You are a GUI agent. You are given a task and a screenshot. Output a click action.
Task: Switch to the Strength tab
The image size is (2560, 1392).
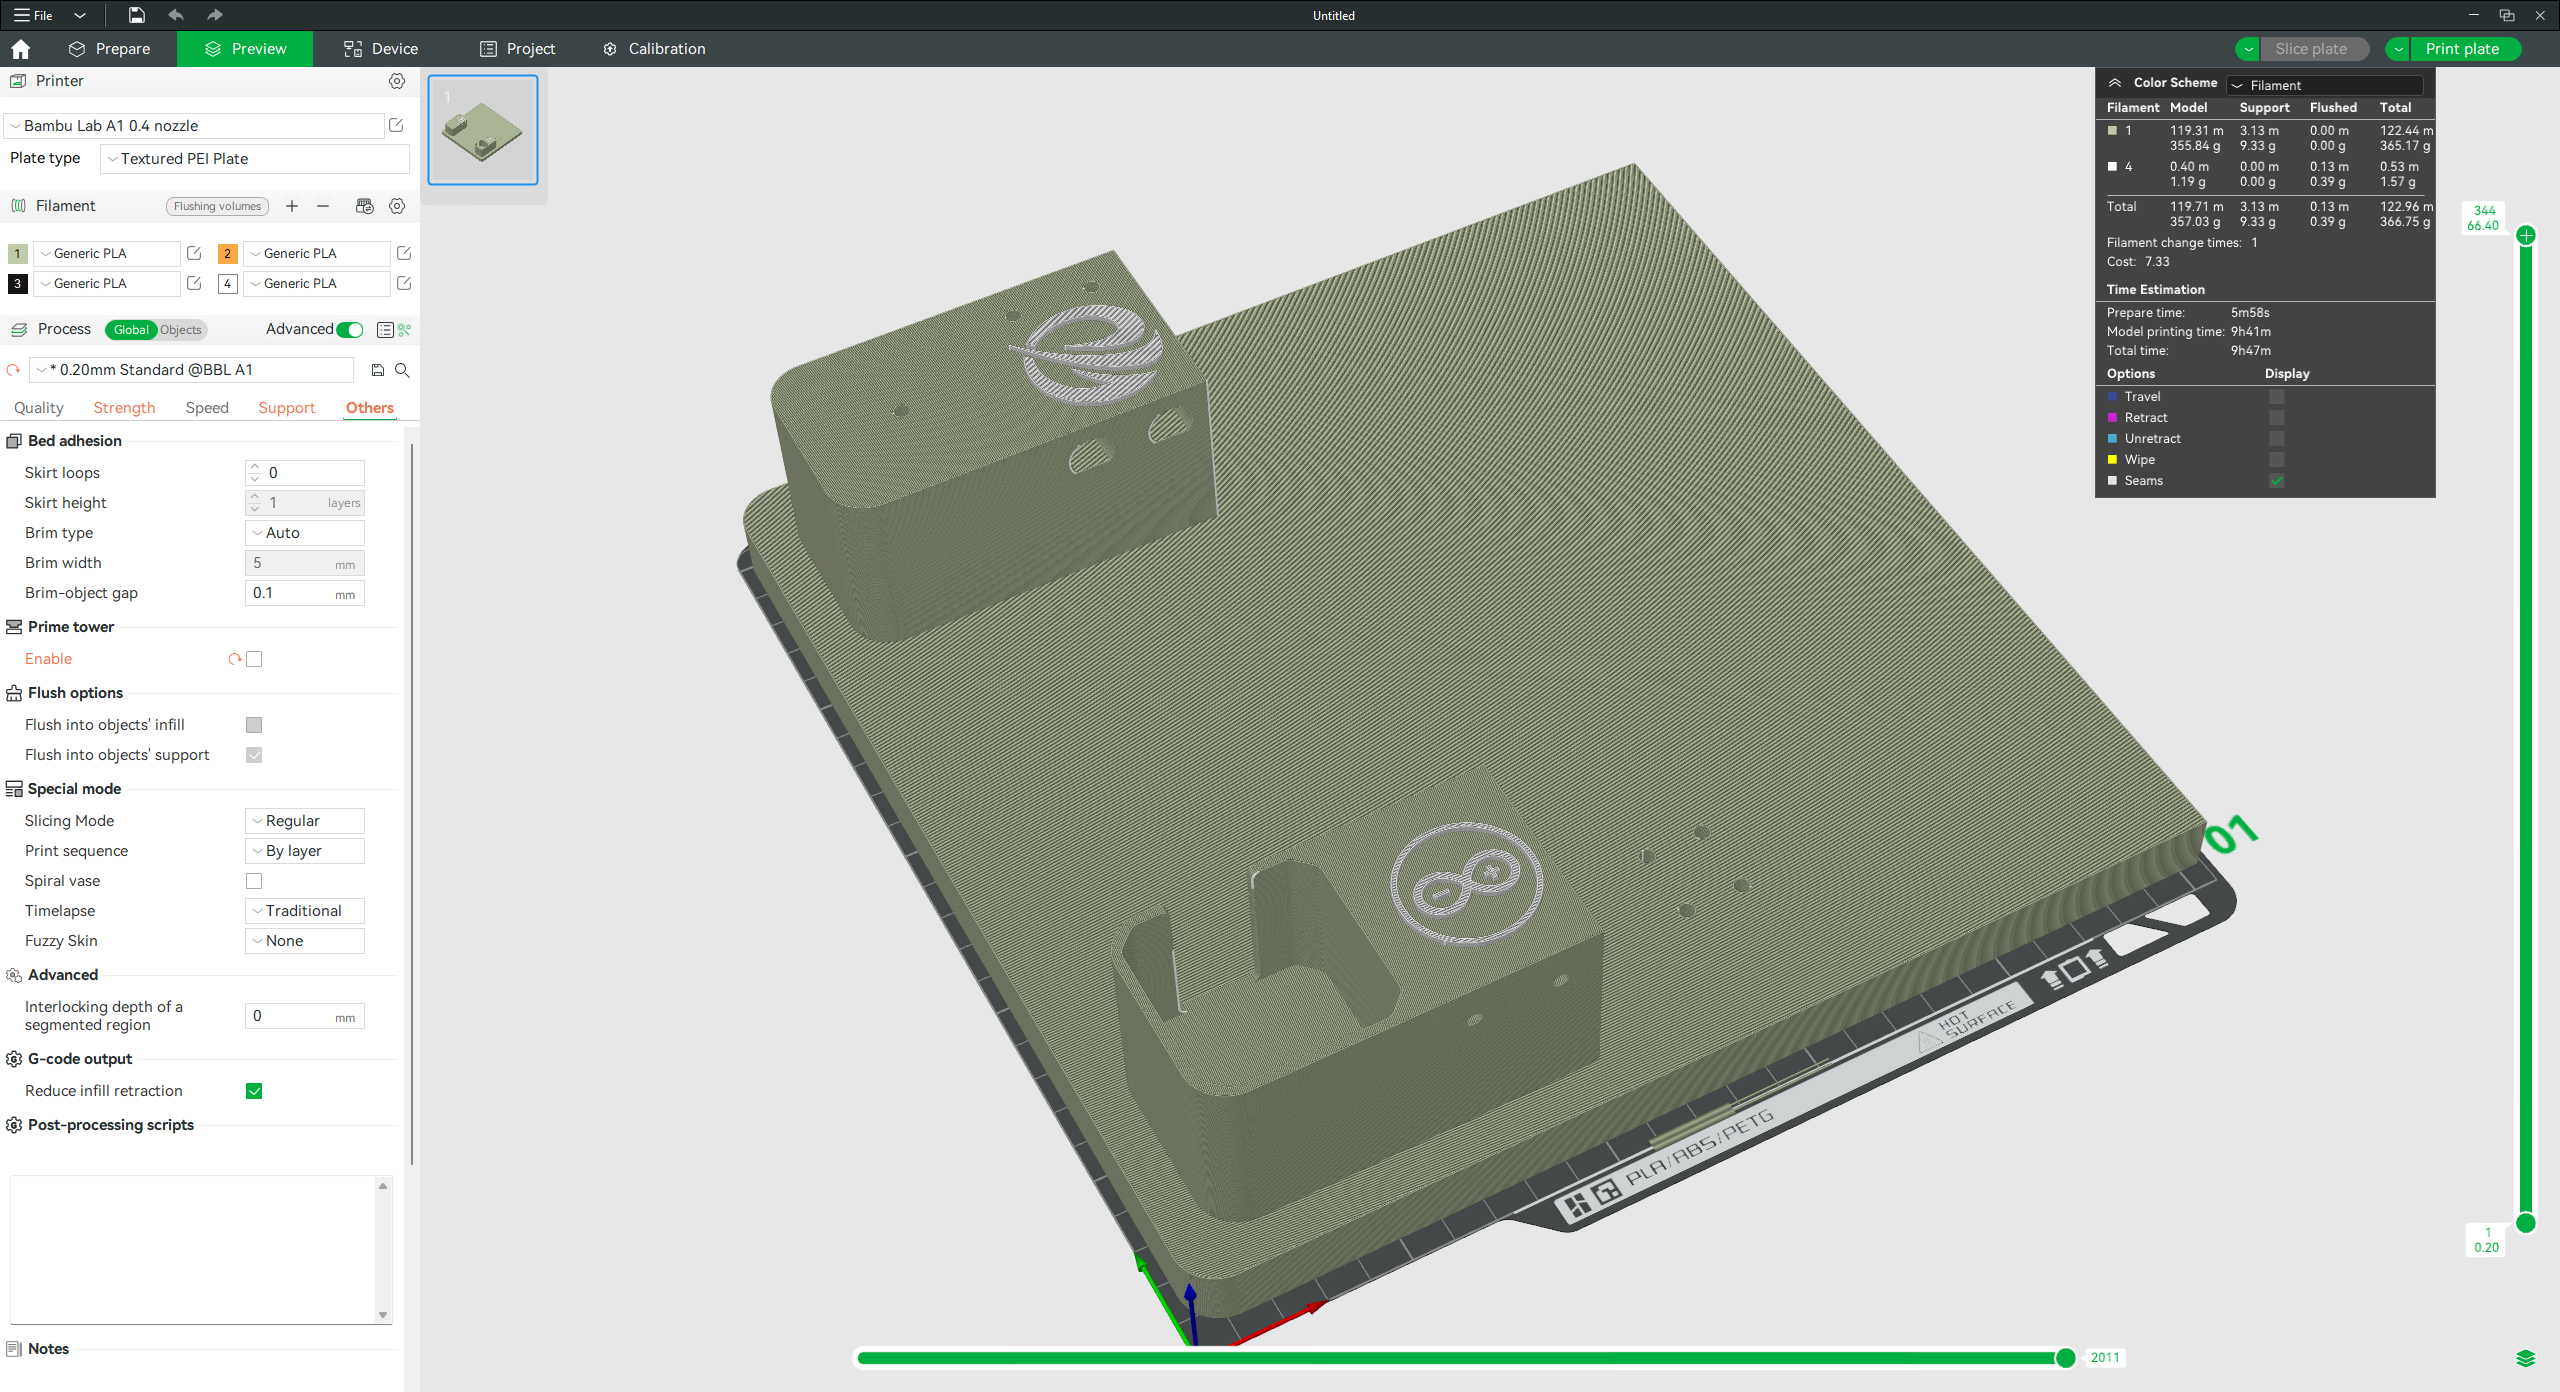[x=124, y=408]
